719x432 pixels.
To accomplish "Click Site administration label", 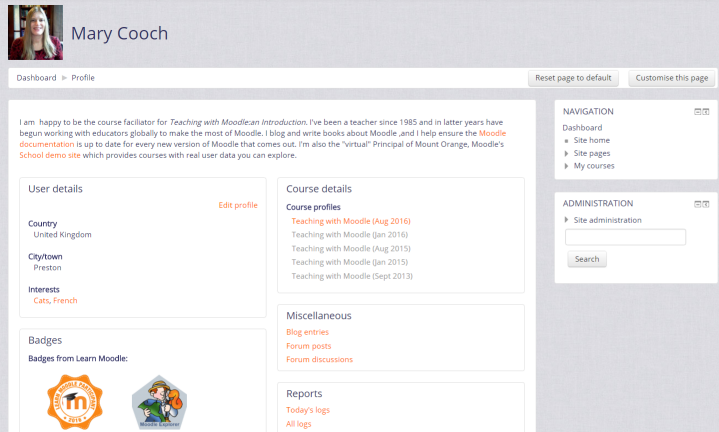I will [608, 220].
